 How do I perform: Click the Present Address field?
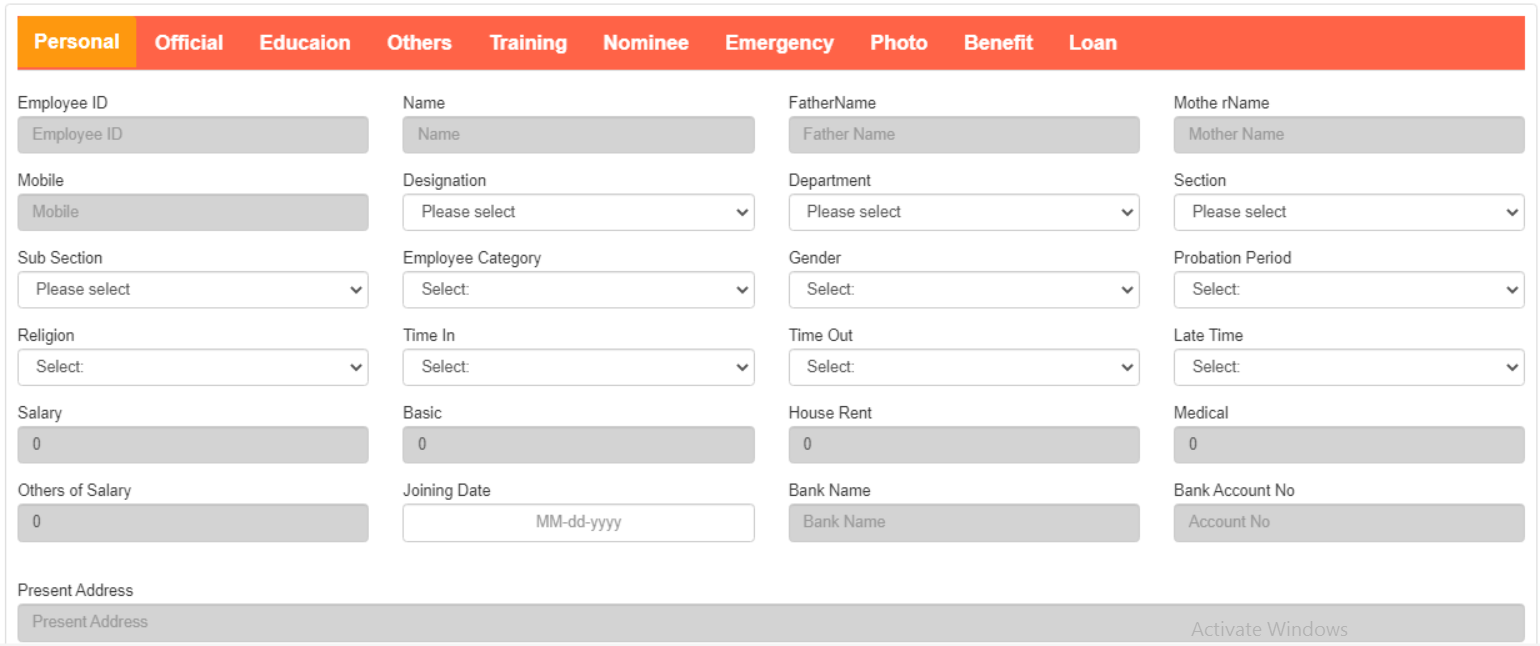[770, 622]
